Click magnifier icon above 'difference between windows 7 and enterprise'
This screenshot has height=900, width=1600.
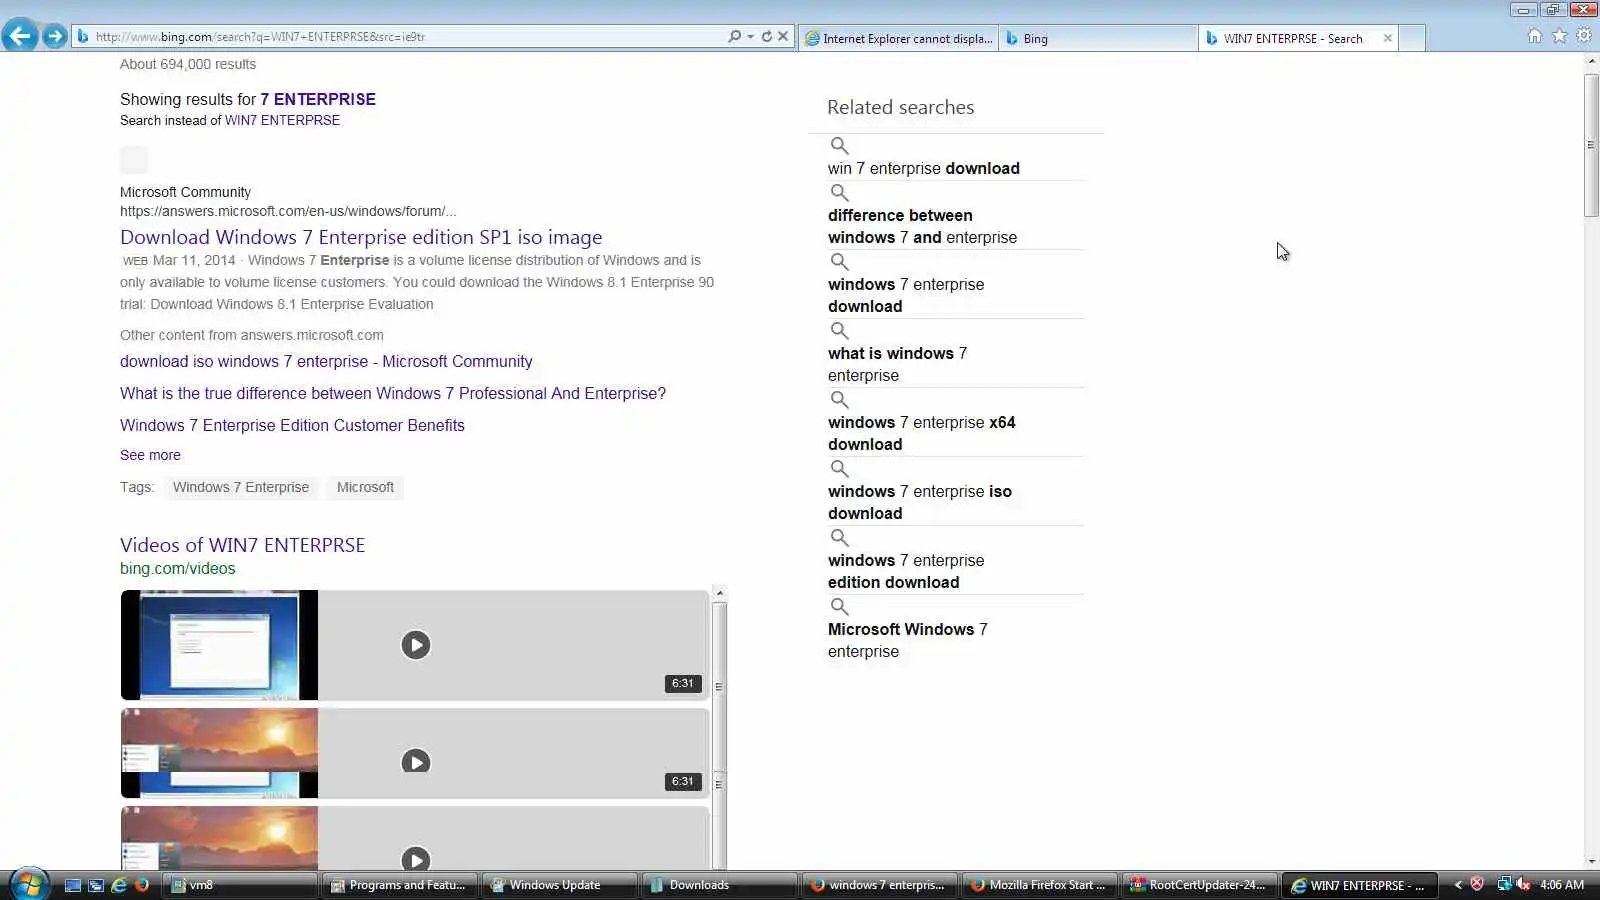click(839, 193)
